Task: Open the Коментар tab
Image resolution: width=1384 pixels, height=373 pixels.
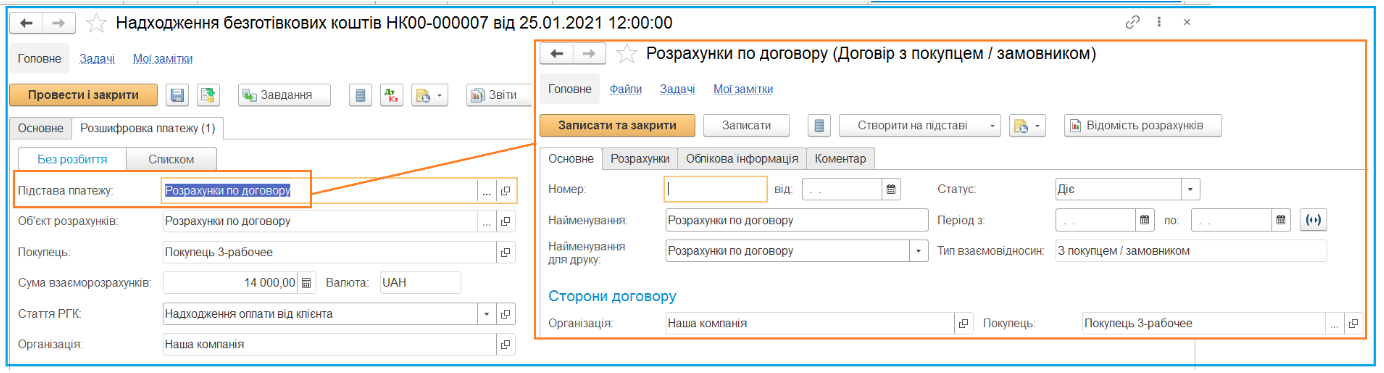Action: point(841,158)
